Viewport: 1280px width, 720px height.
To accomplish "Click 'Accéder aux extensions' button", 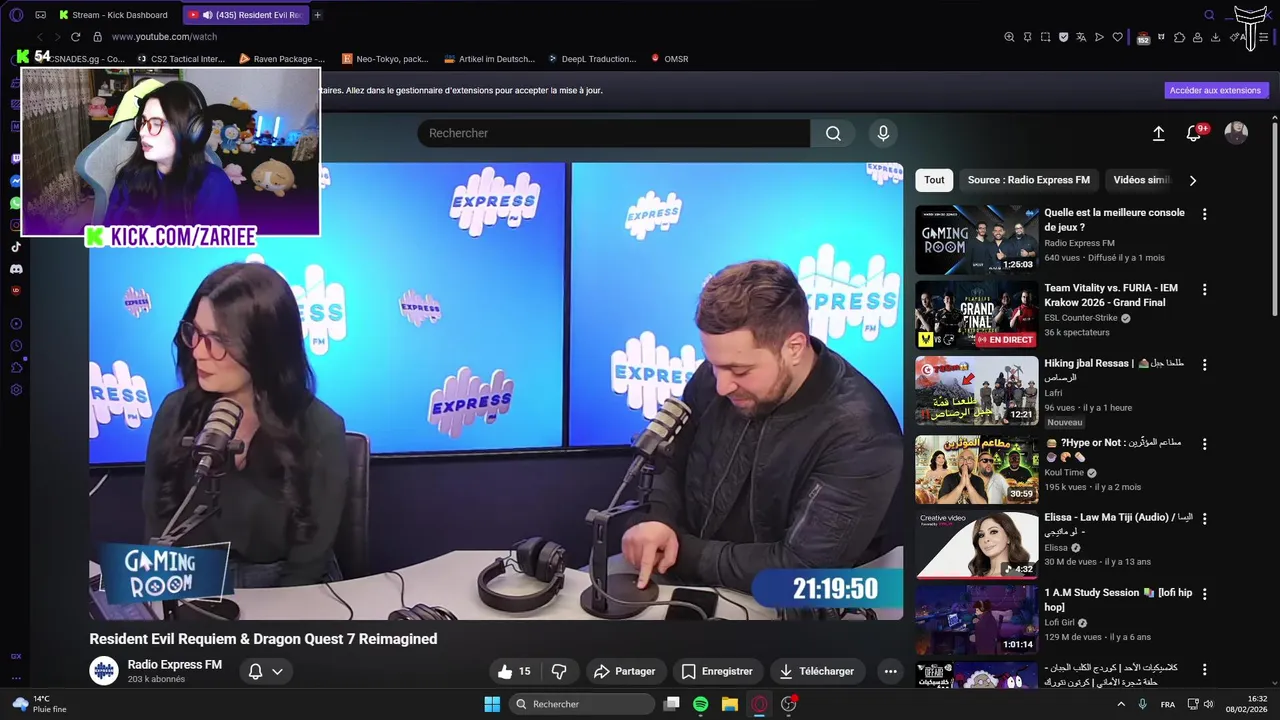I will (x=1216, y=90).
